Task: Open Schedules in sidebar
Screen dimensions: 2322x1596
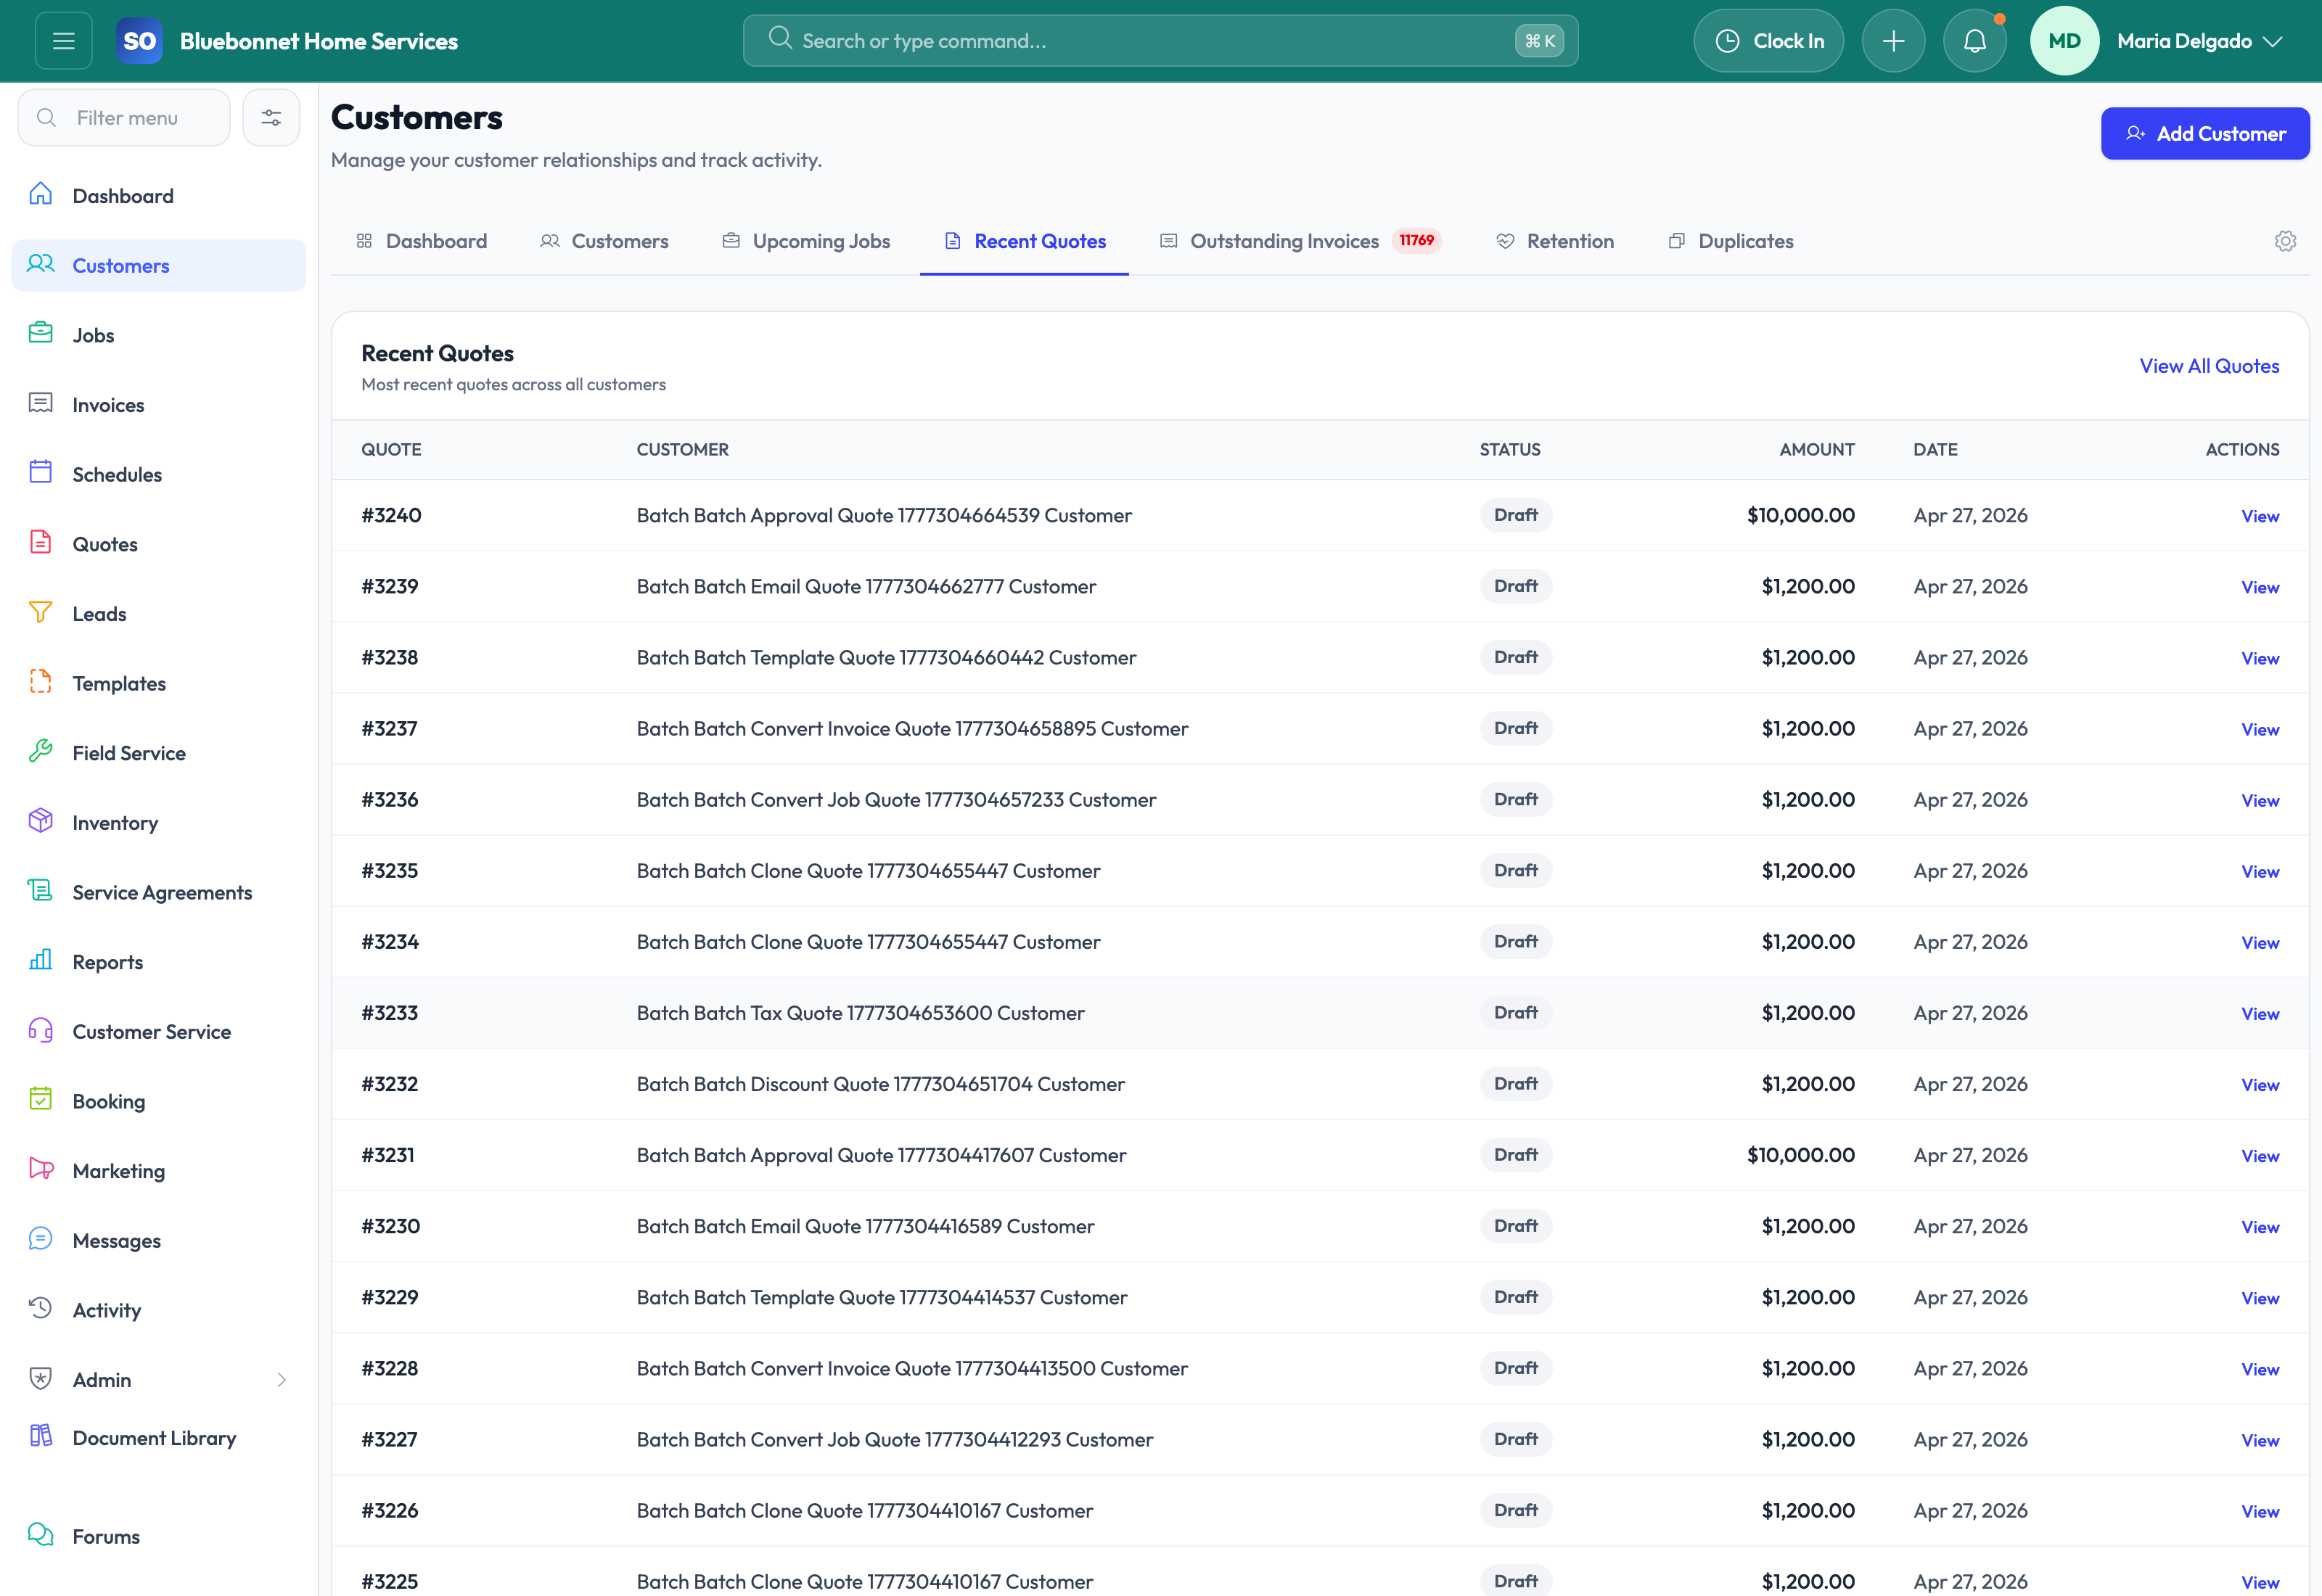Action: (159, 474)
